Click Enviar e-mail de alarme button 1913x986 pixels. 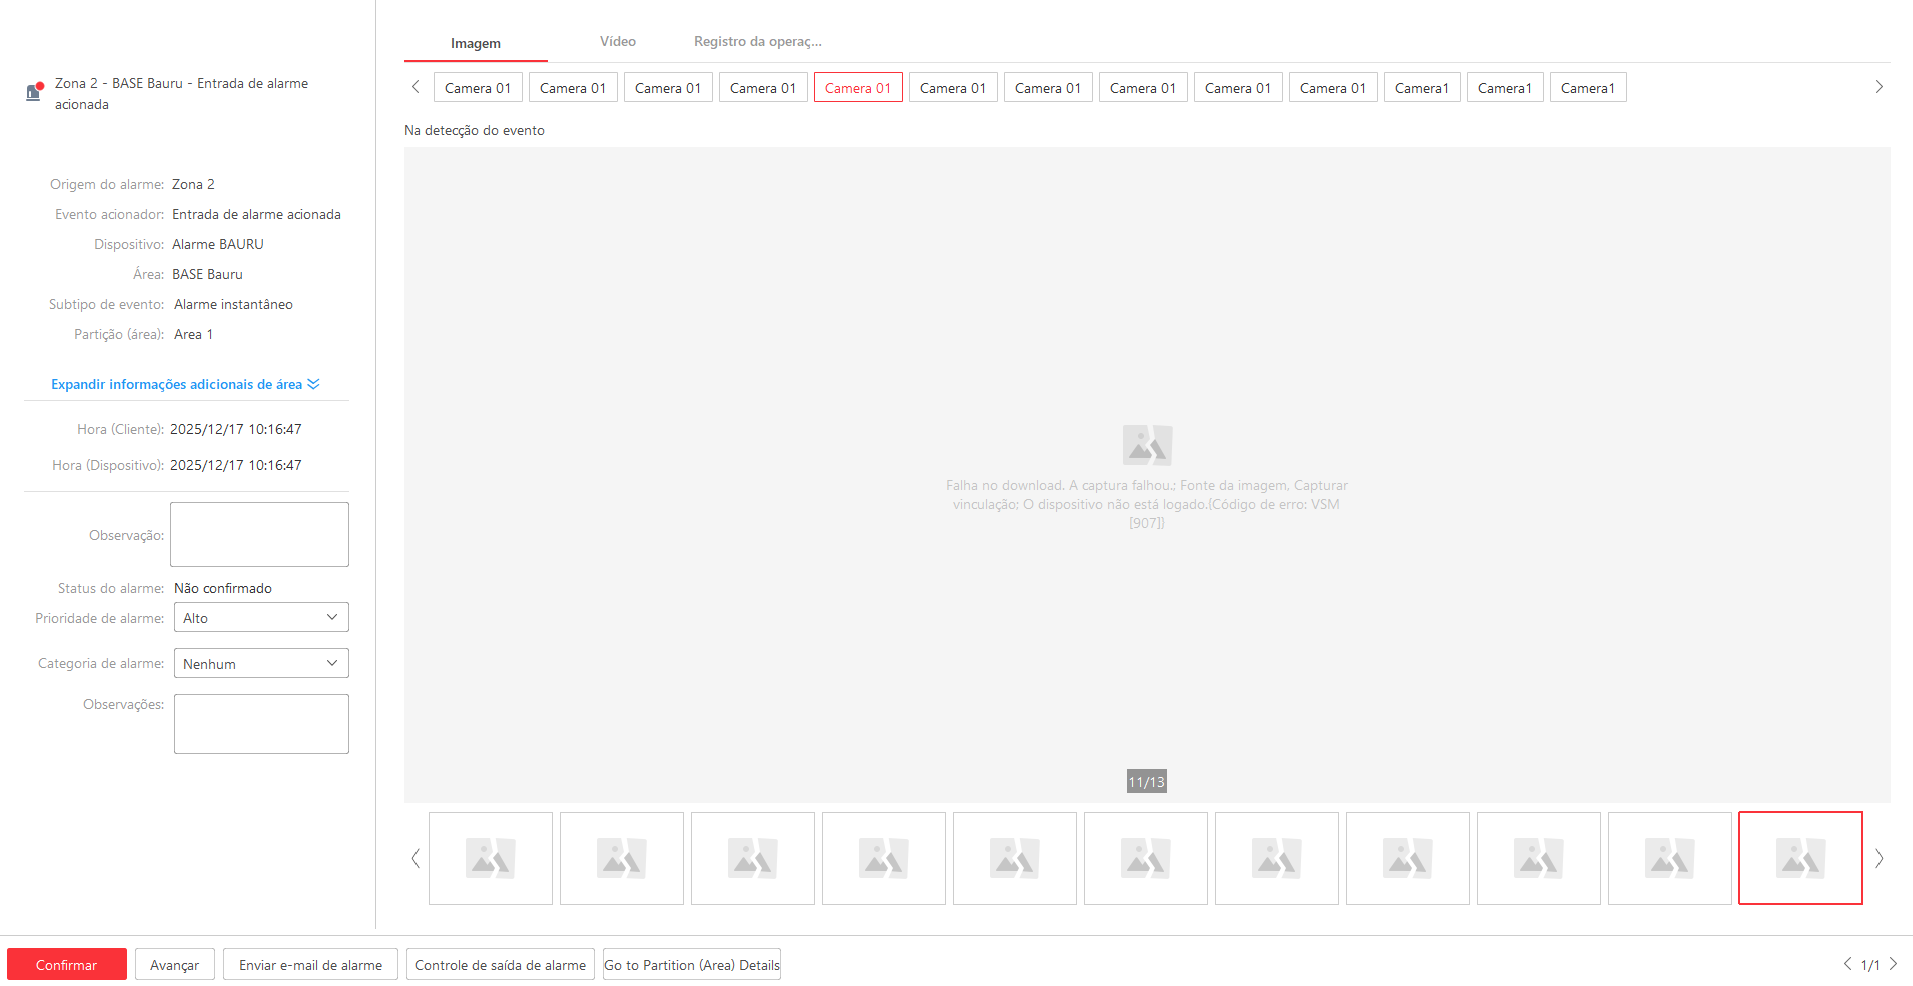point(310,965)
